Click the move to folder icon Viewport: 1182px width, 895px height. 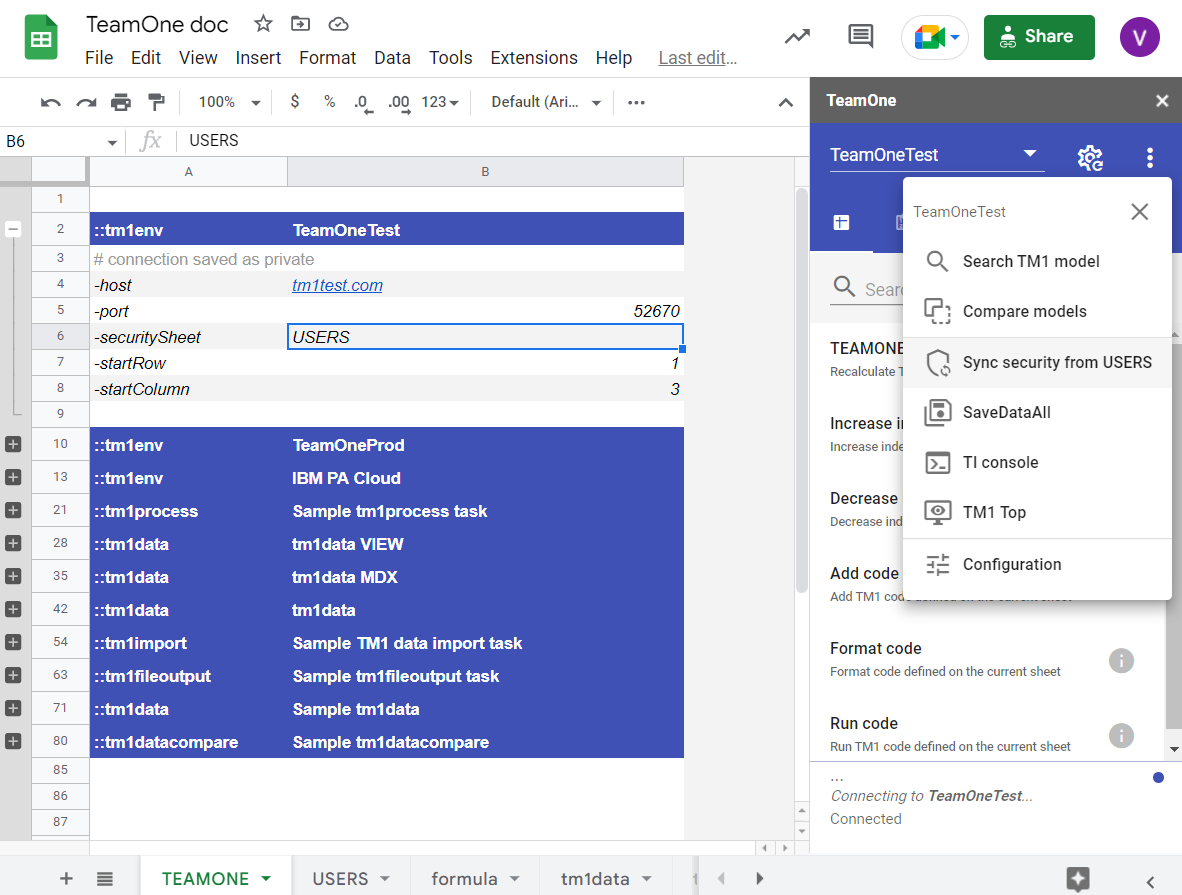coord(300,24)
